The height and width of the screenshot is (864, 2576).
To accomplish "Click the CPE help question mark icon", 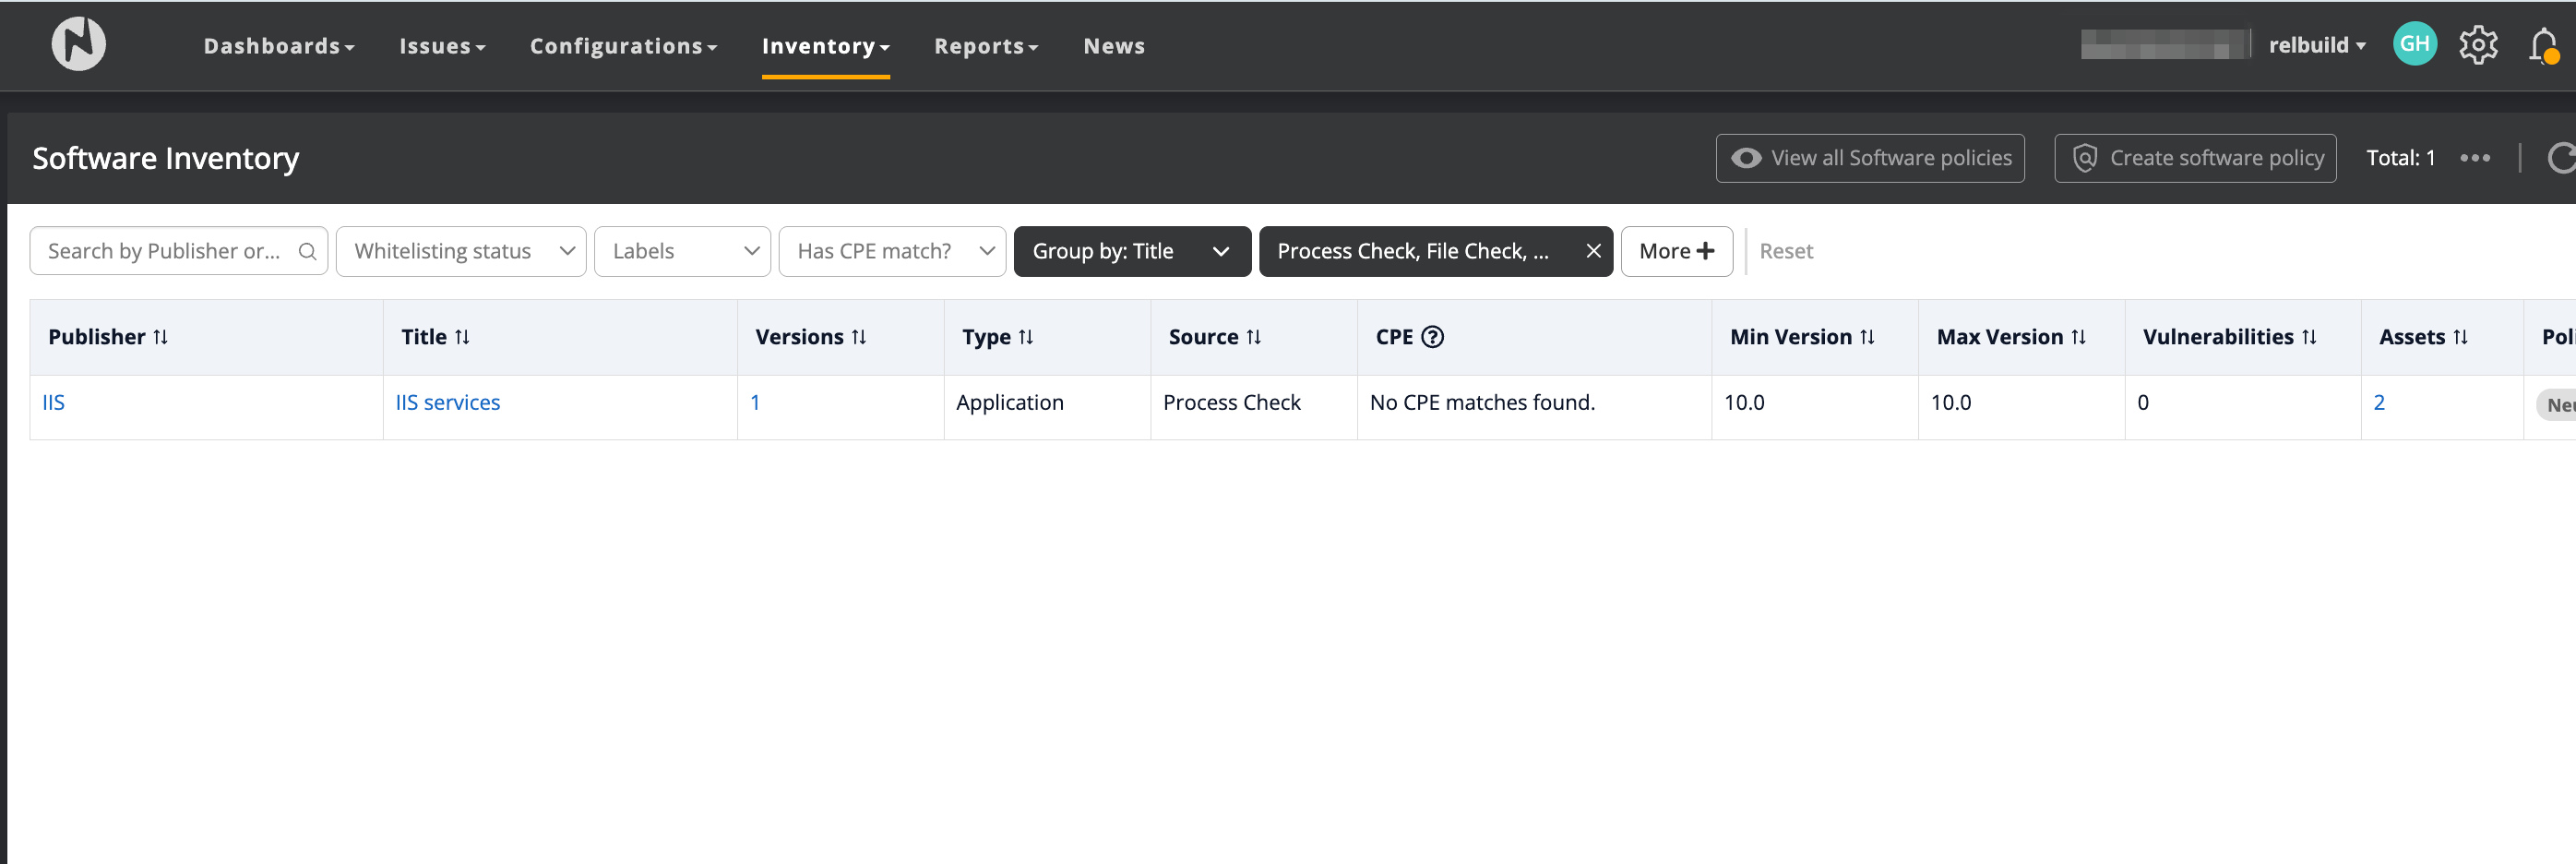I will [x=1432, y=337].
